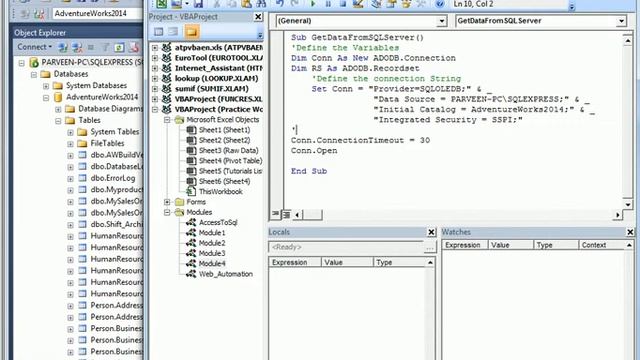Select dbo.ErrorLog table
Viewport: 640px width, 360px height.
[x=113, y=178]
